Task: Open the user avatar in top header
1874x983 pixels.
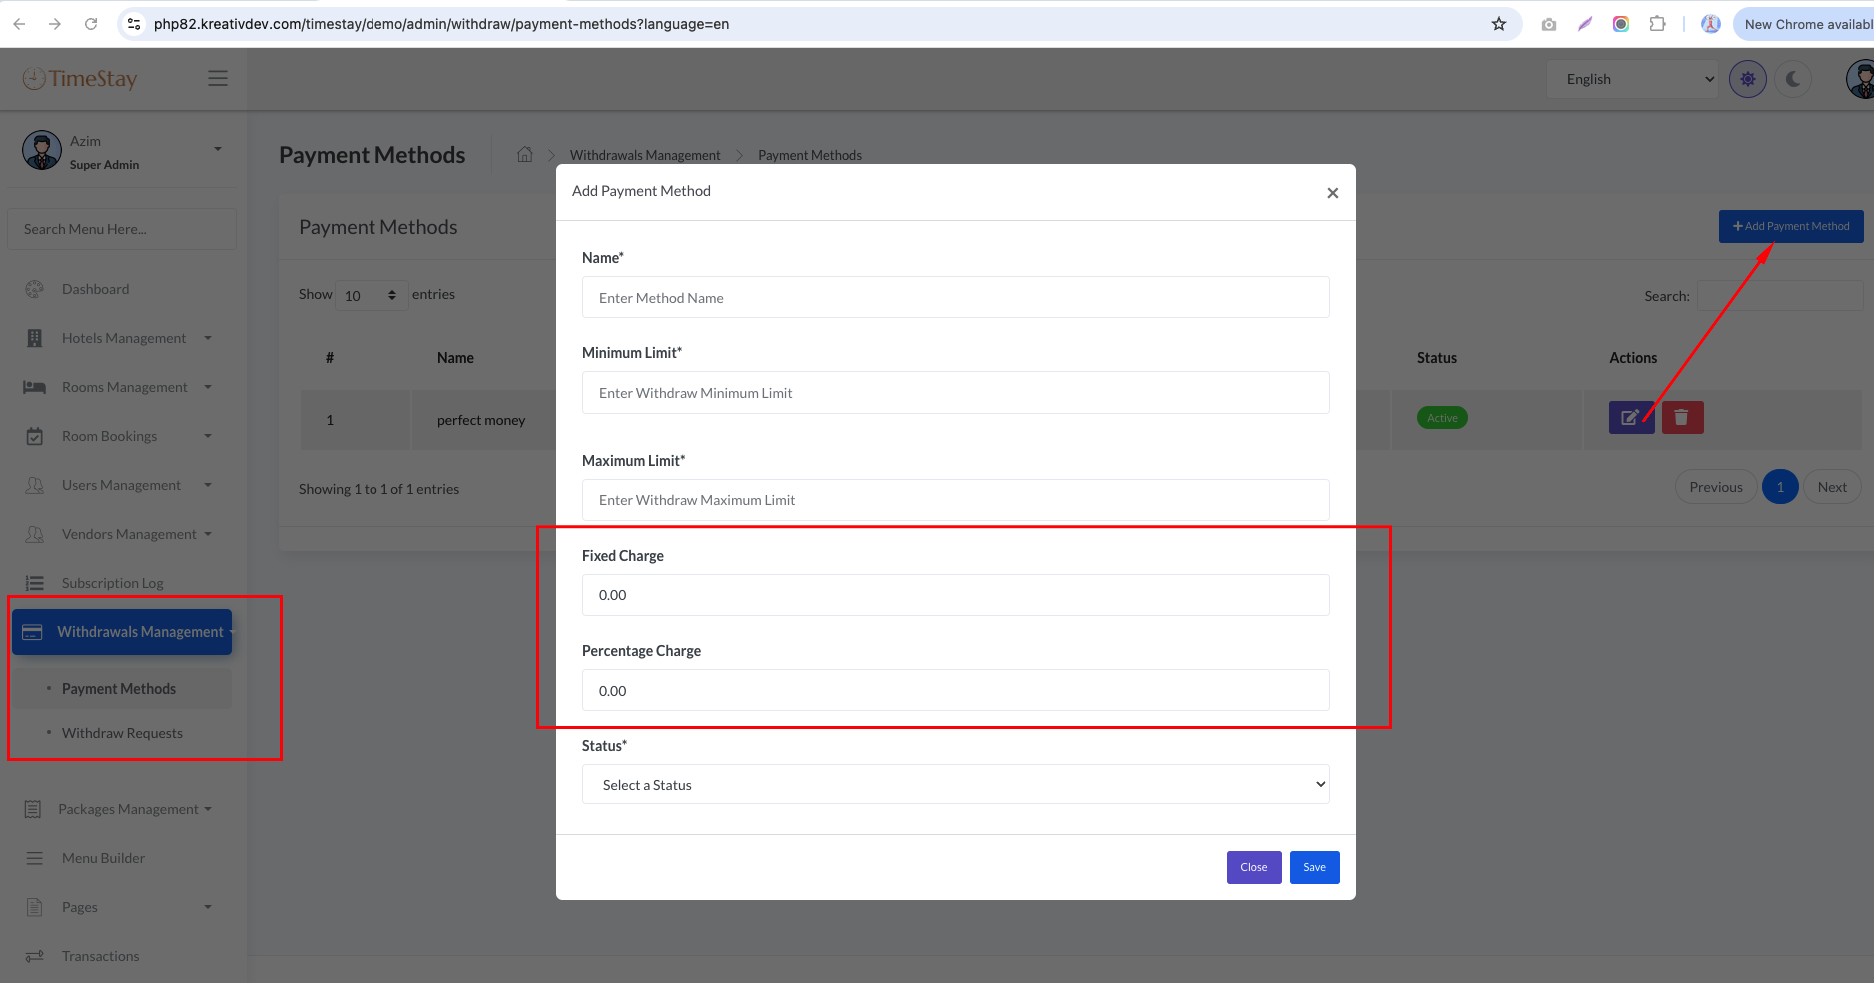Action: tap(1861, 79)
